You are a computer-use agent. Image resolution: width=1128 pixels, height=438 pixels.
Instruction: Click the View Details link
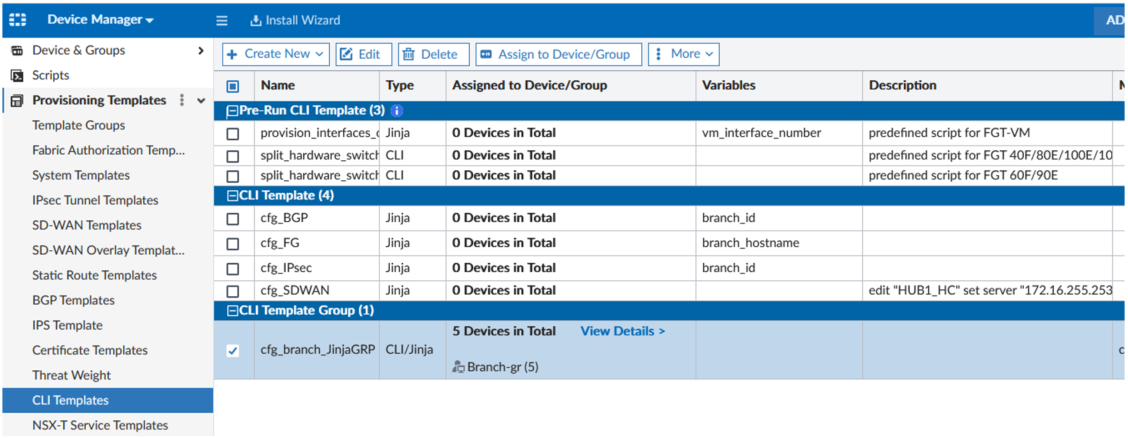pyautogui.click(x=622, y=331)
